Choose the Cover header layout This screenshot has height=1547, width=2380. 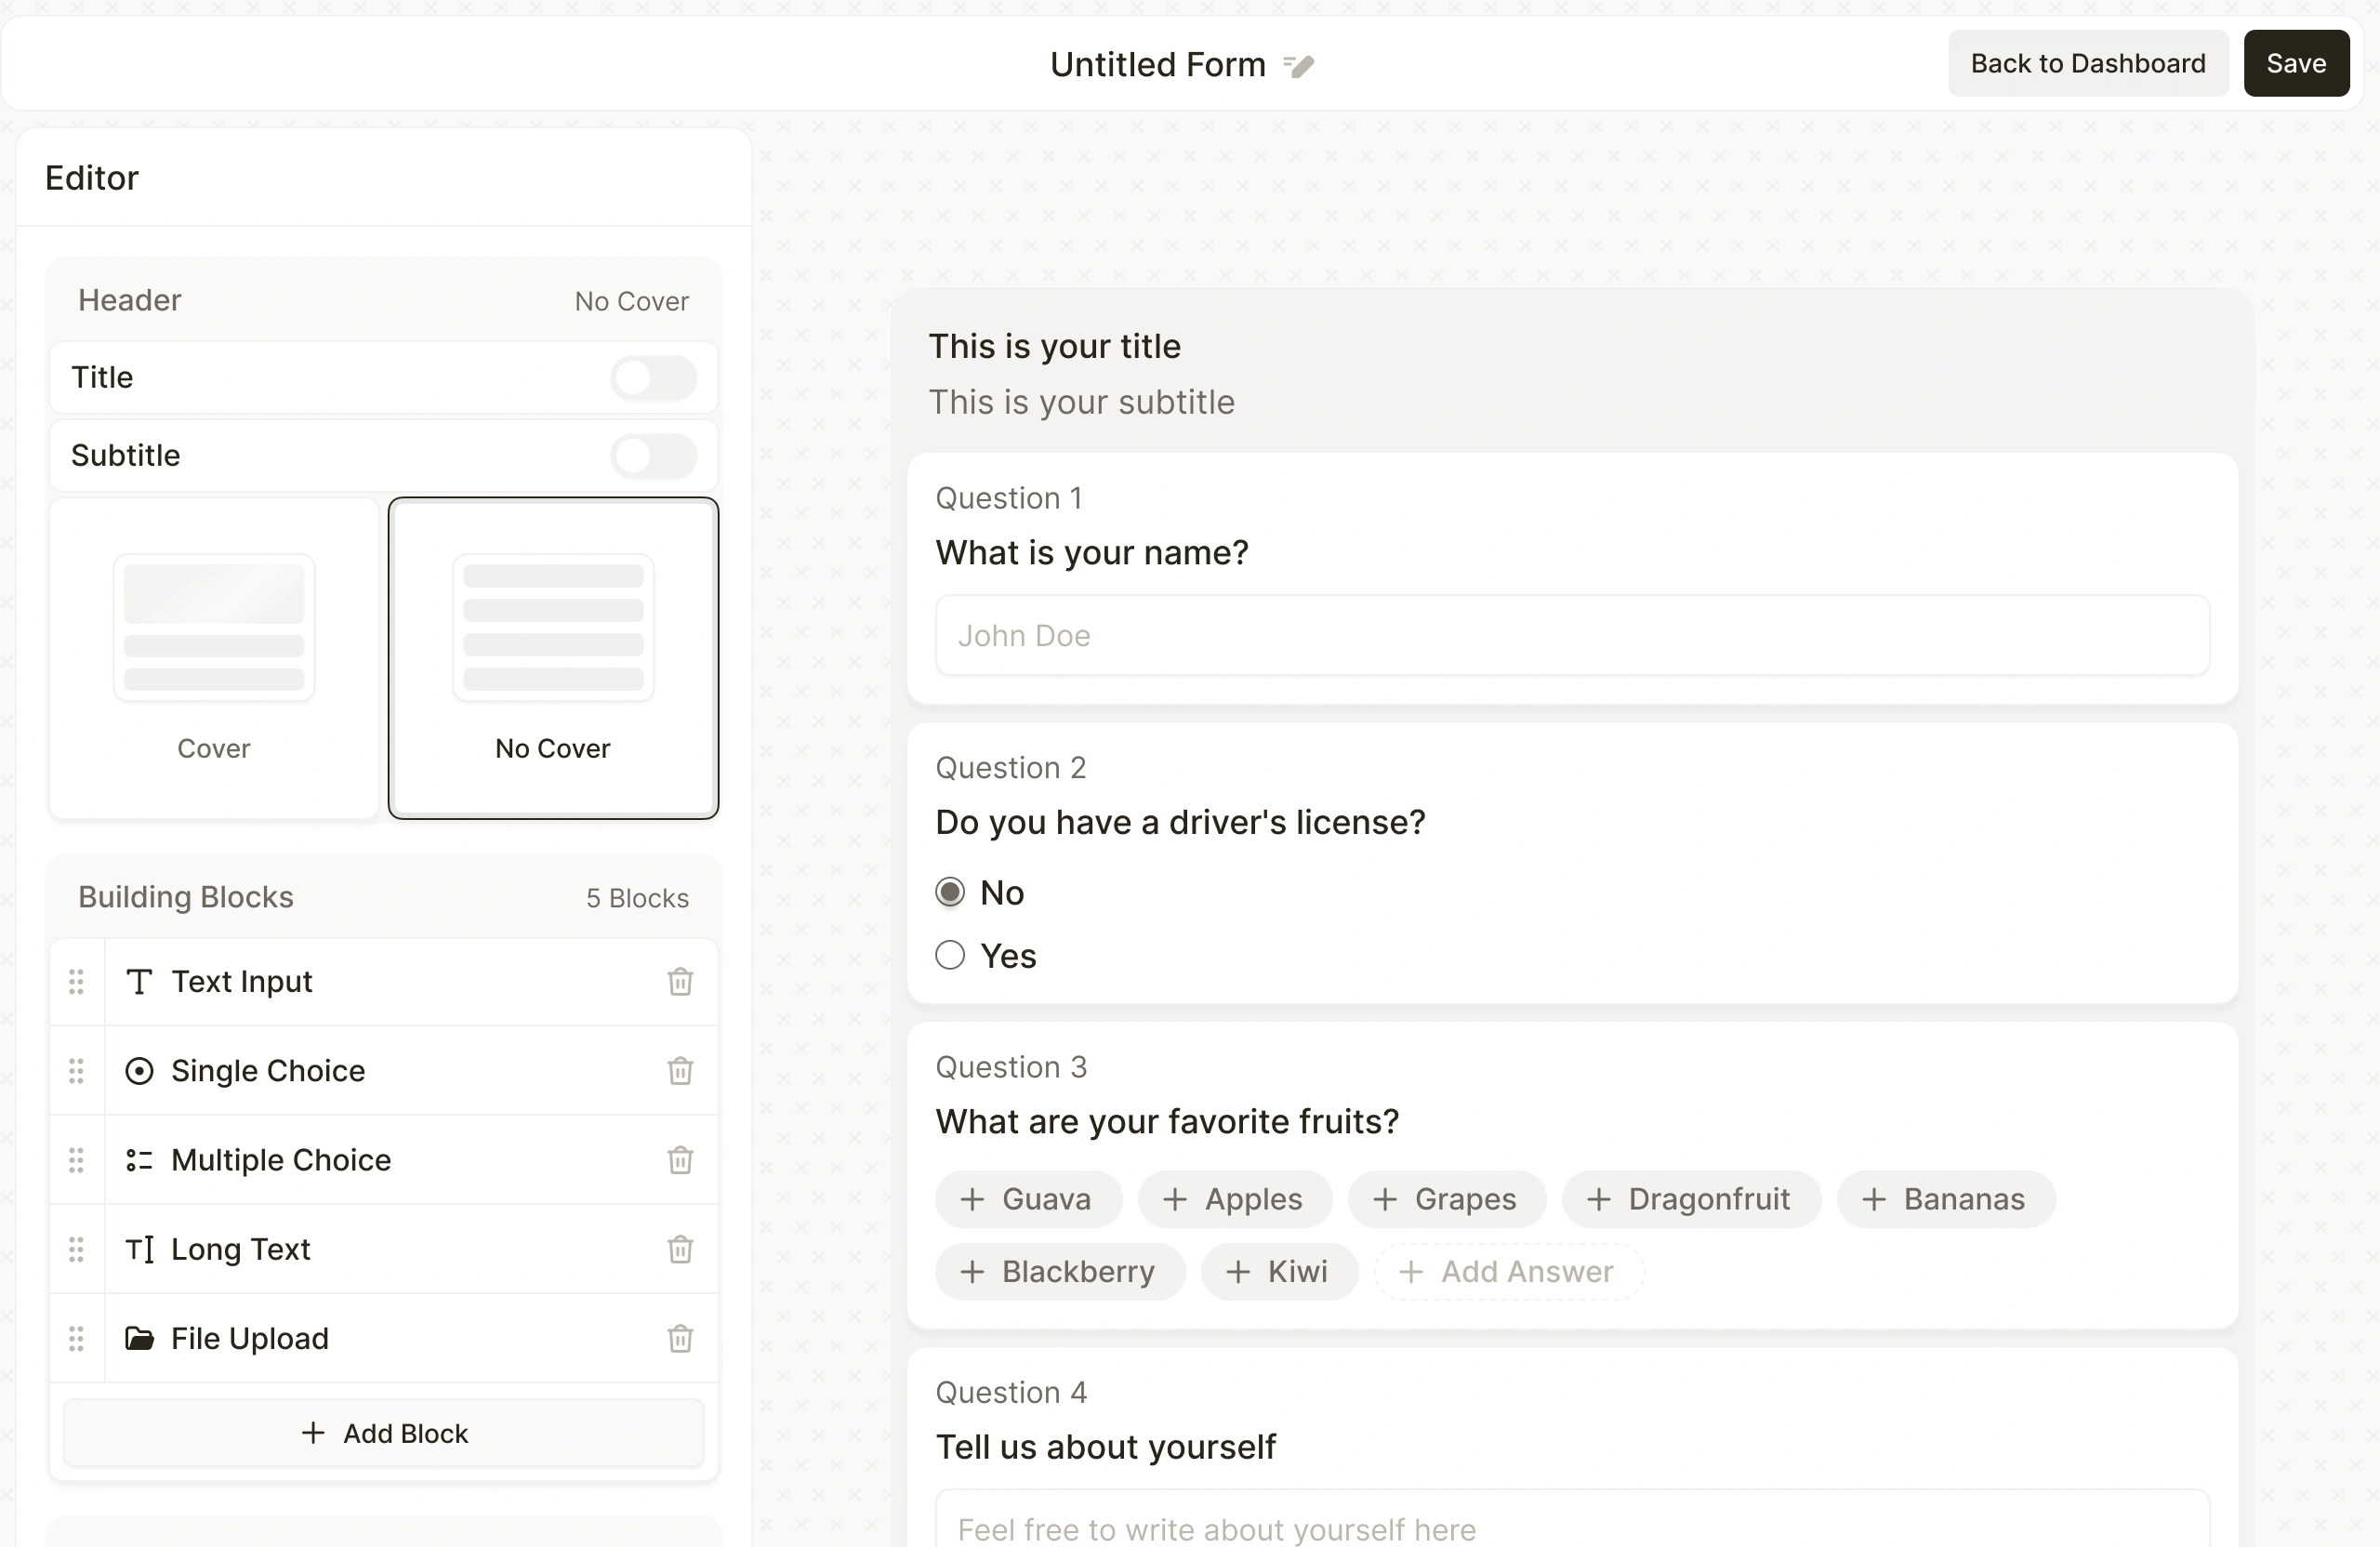point(213,658)
